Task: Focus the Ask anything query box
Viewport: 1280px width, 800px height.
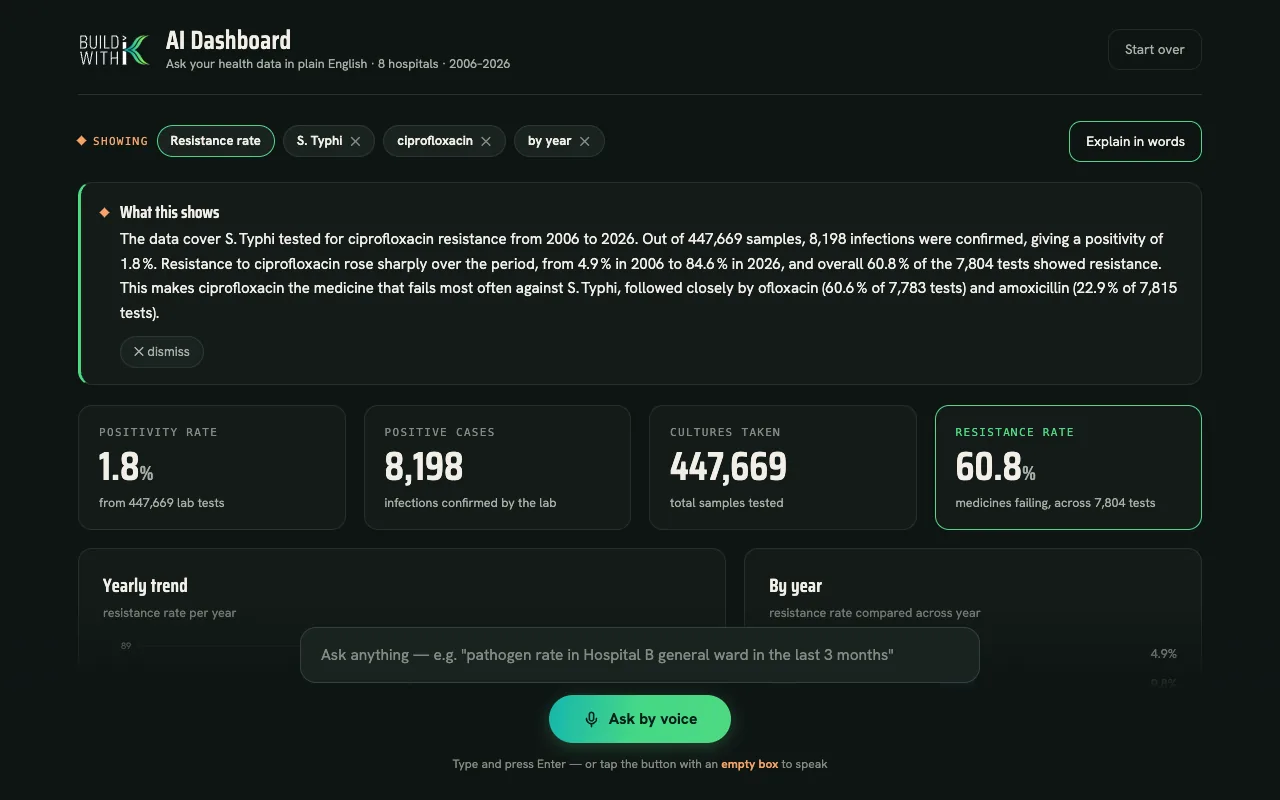Action: click(x=640, y=655)
